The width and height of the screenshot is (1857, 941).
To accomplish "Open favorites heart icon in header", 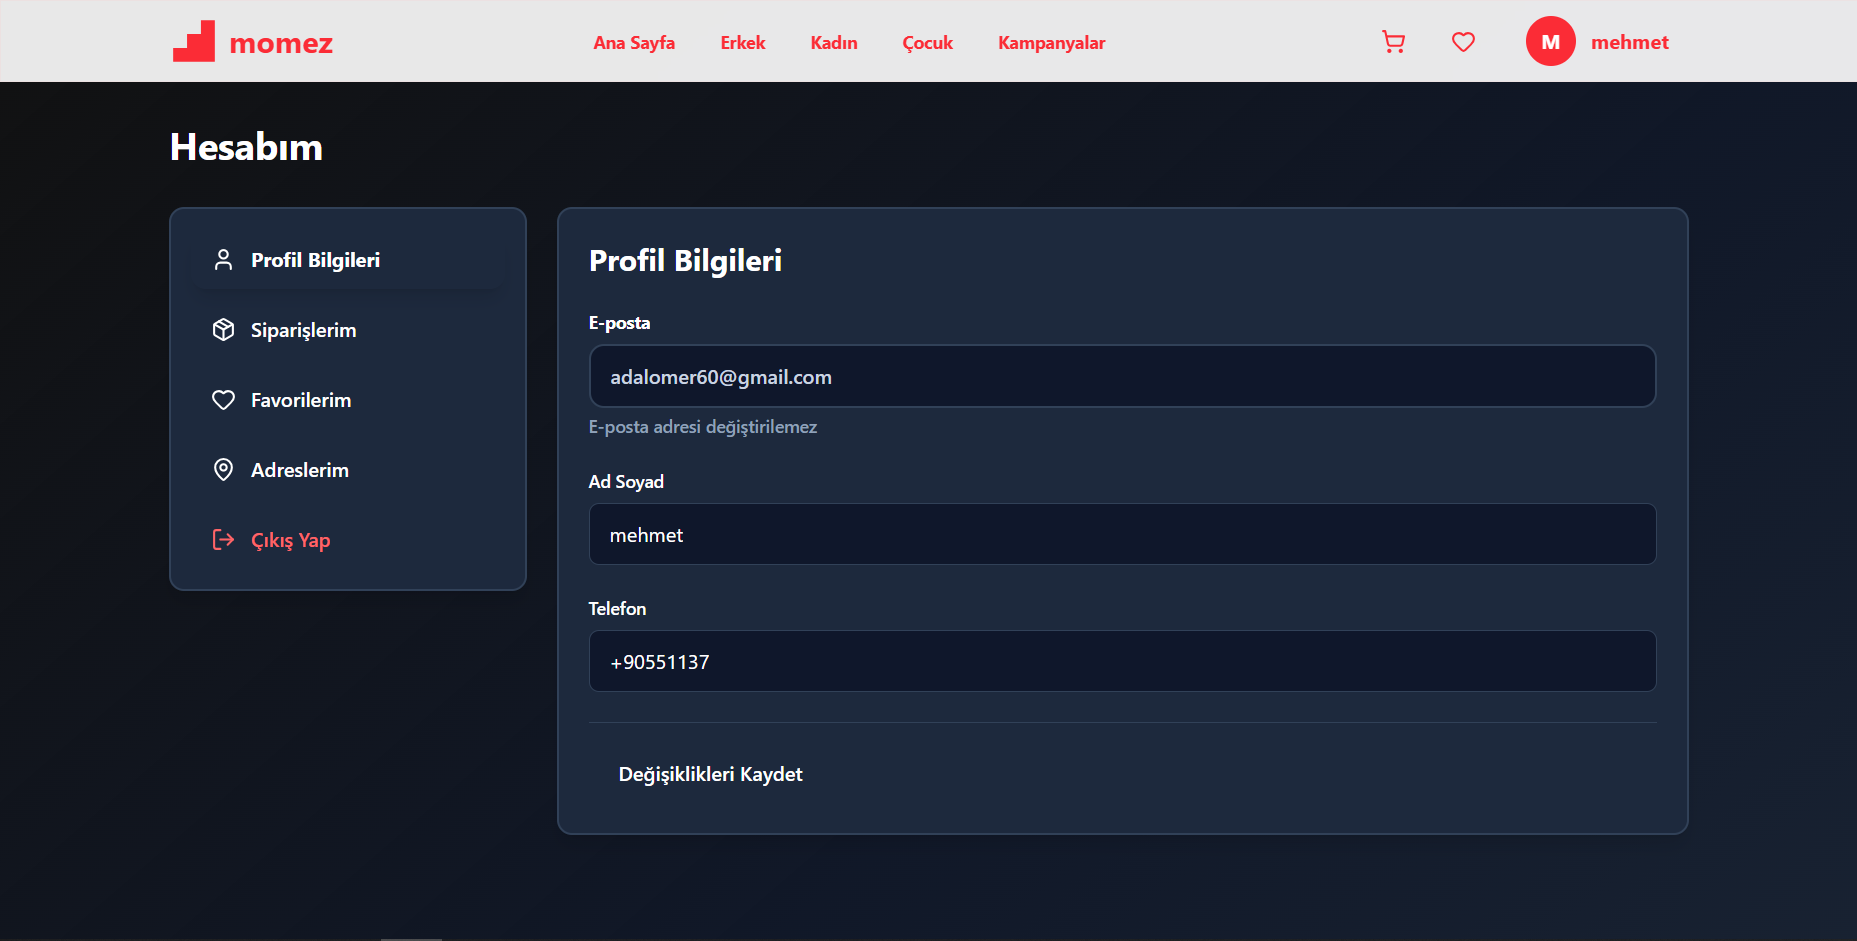I will (x=1463, y=42).
